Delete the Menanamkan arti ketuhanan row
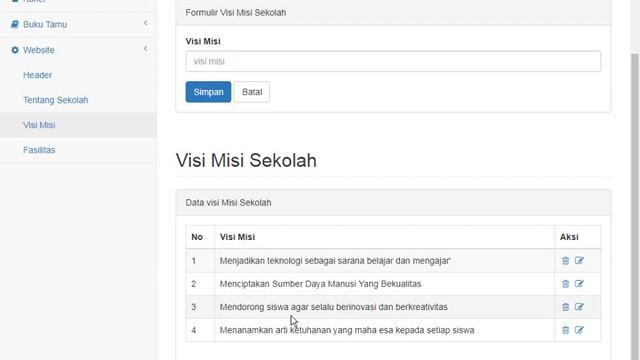 (565, 330)
